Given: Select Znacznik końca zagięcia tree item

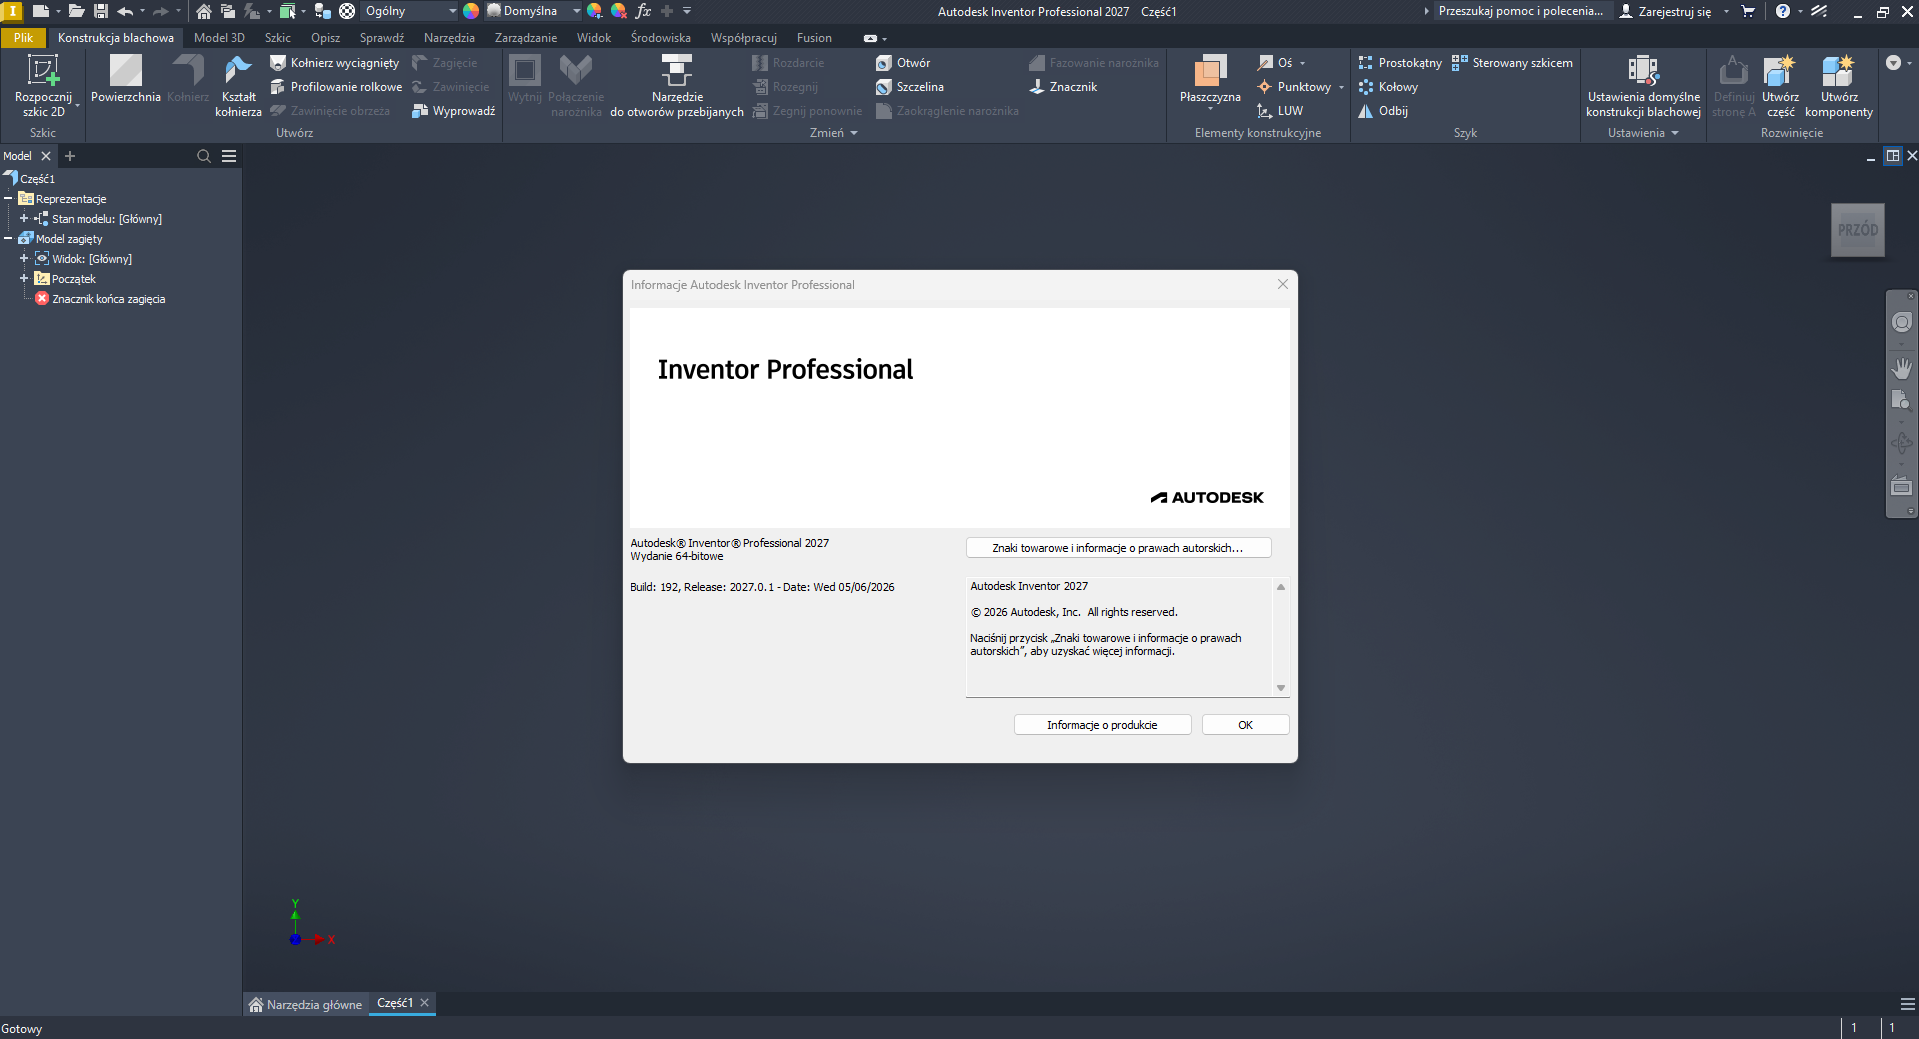Looking at the screenshot, I should click(x=100, y=299).
